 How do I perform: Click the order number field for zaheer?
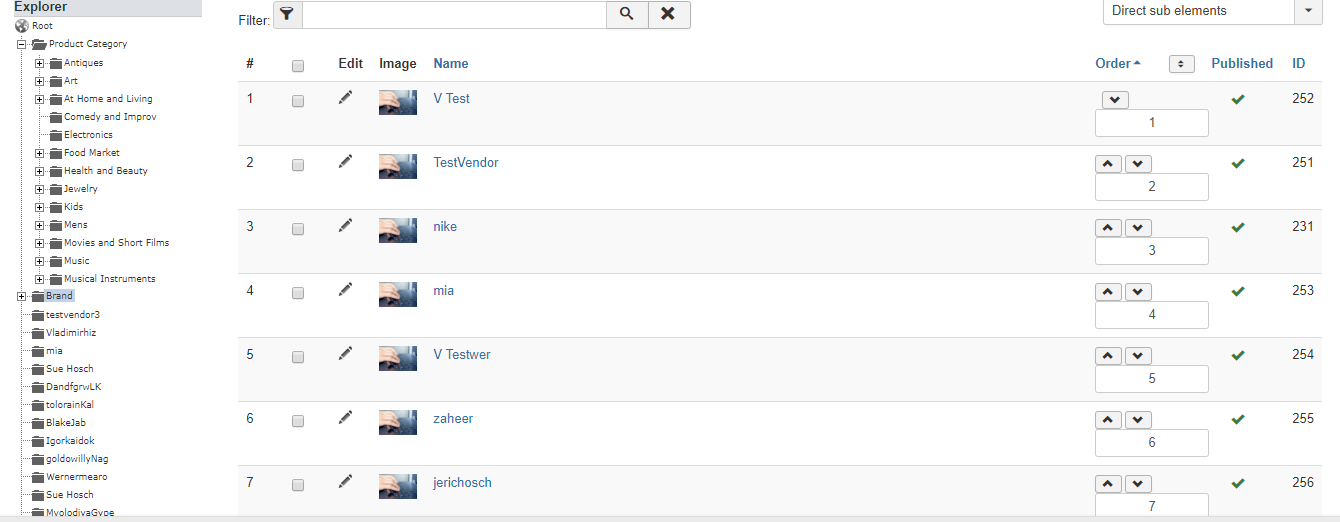(x=1152, y=443)
